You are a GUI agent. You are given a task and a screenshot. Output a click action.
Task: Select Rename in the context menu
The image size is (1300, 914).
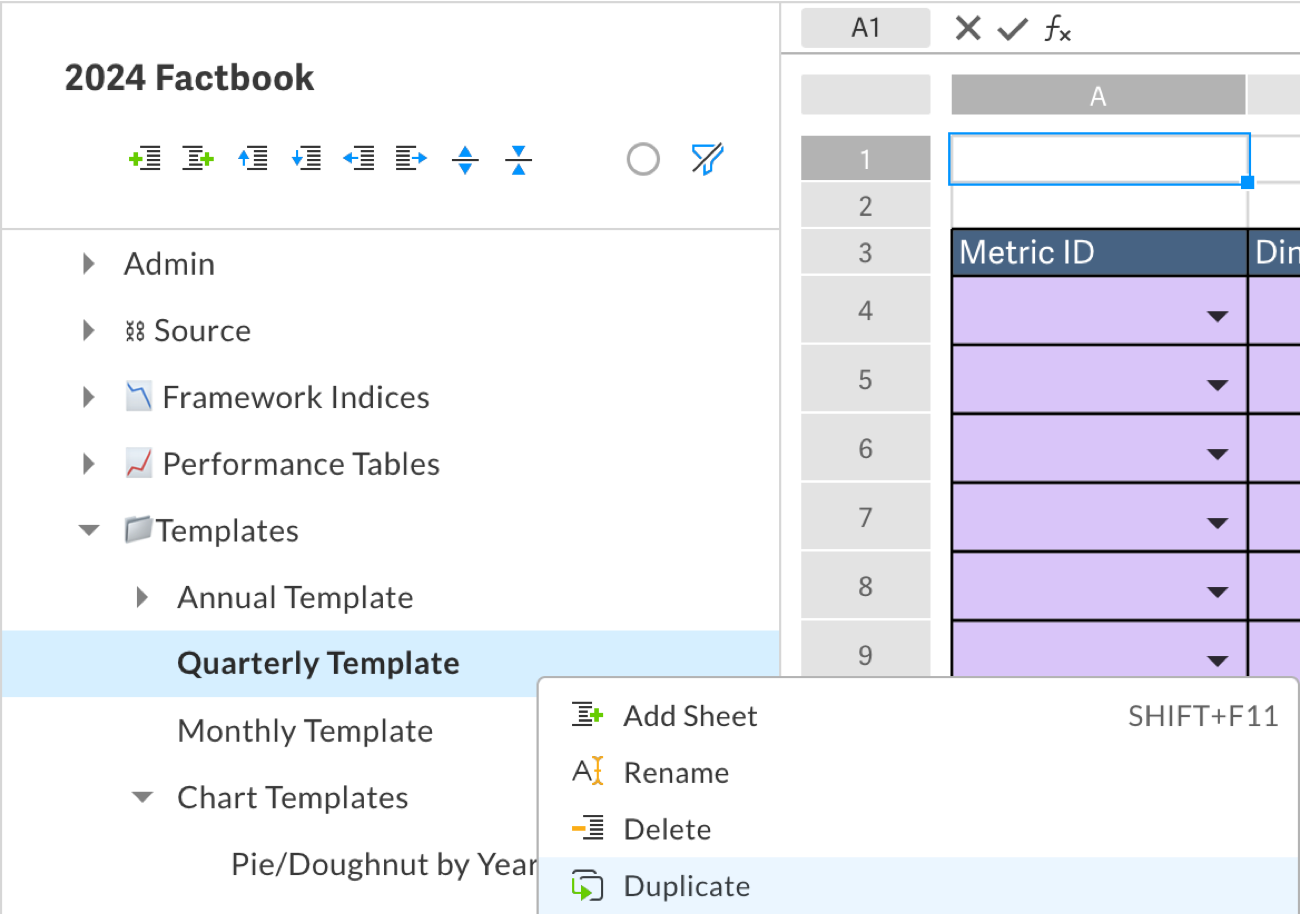(x=676, y=772)
